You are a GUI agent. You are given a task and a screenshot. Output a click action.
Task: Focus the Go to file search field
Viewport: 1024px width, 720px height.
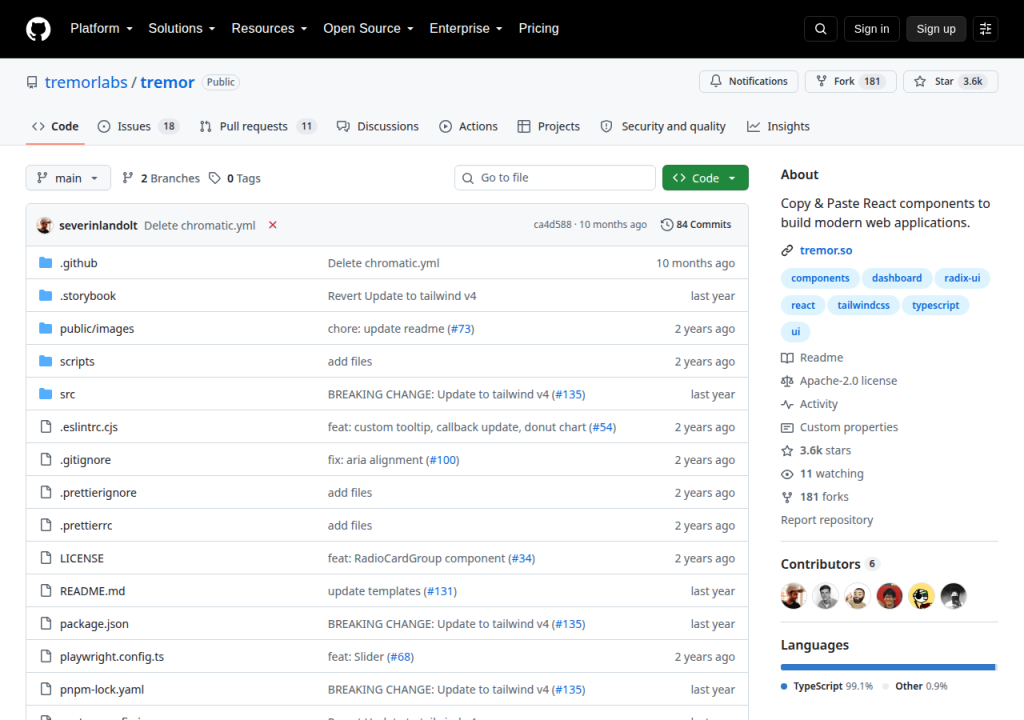(x=554, y=178)
